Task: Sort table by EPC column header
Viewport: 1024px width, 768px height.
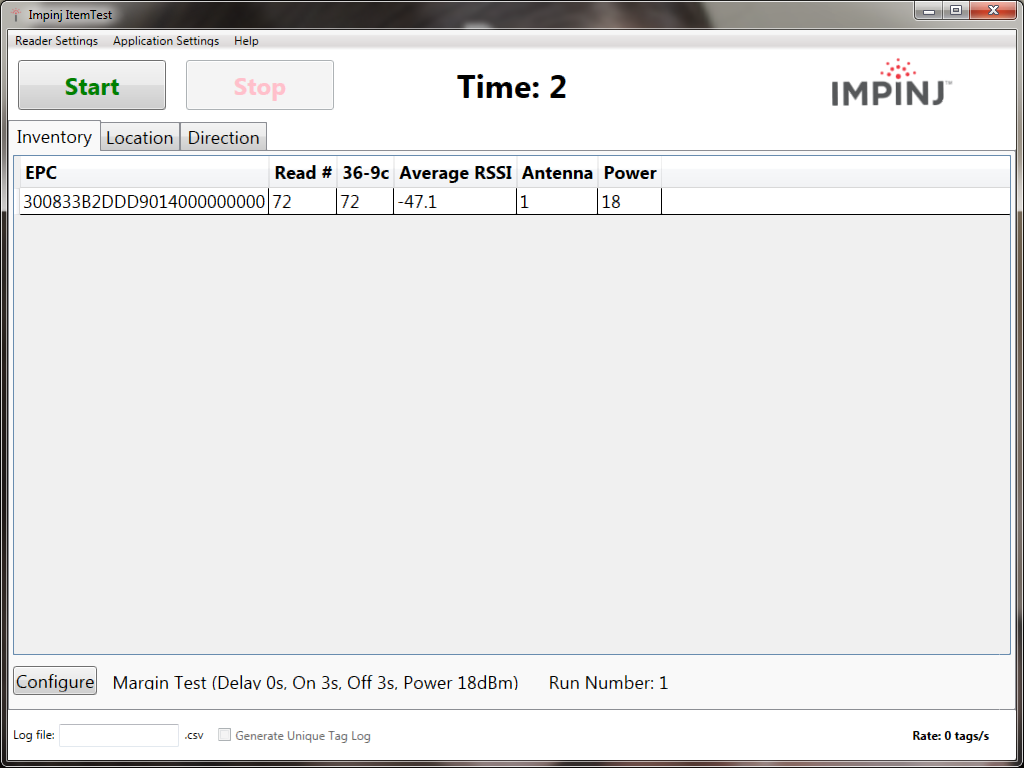Action: (x=144, y=173)
